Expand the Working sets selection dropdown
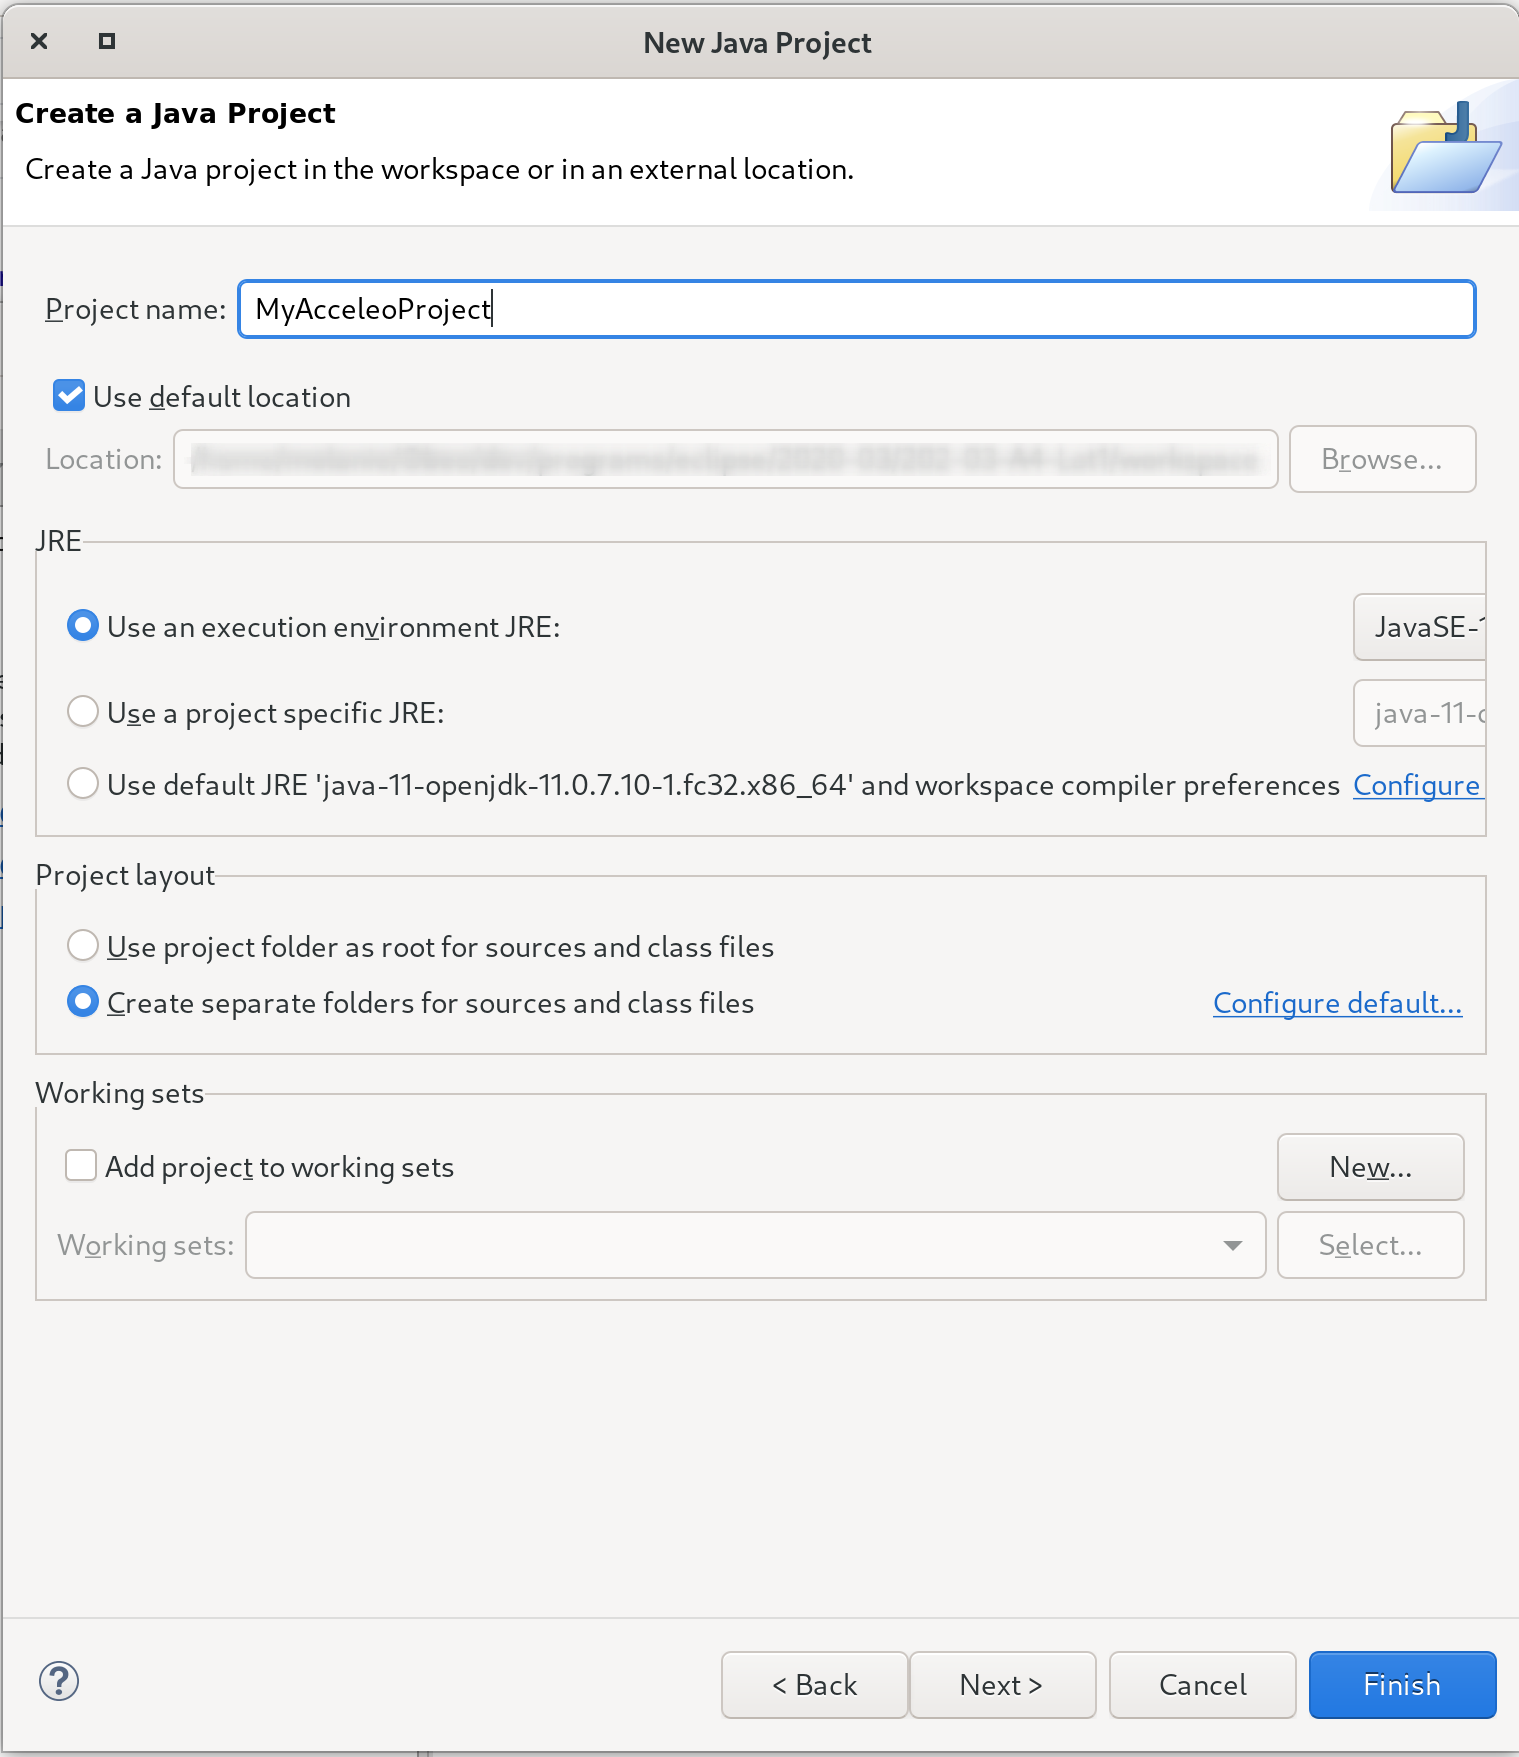The image size is (1519, 1757). tap(1231, 1245)
